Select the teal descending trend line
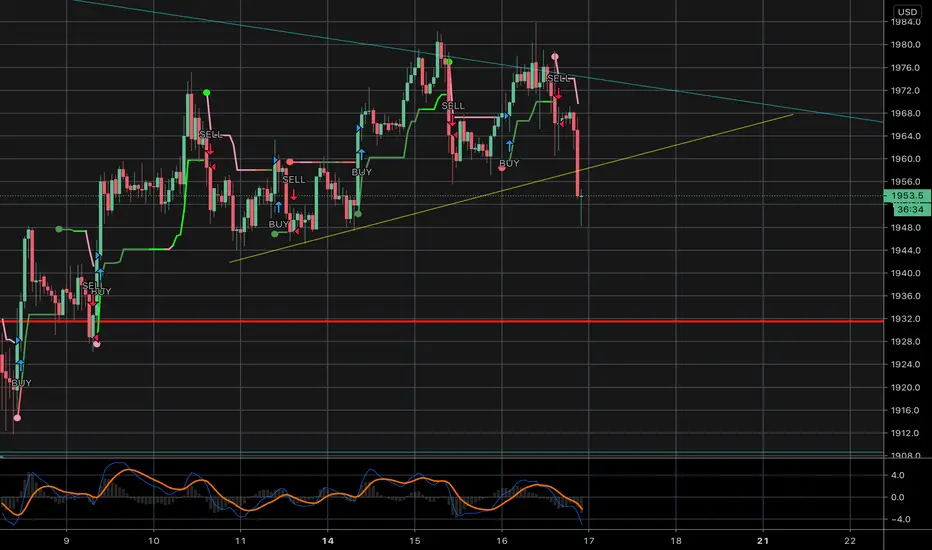The width and height of the screenshot is (932, 550). click(476, 61)
